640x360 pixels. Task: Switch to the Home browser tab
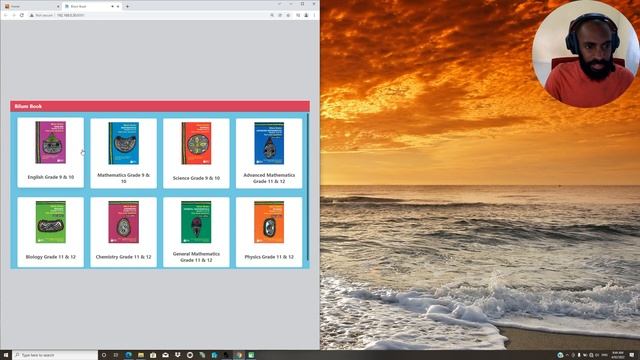(x=32, y=7)
